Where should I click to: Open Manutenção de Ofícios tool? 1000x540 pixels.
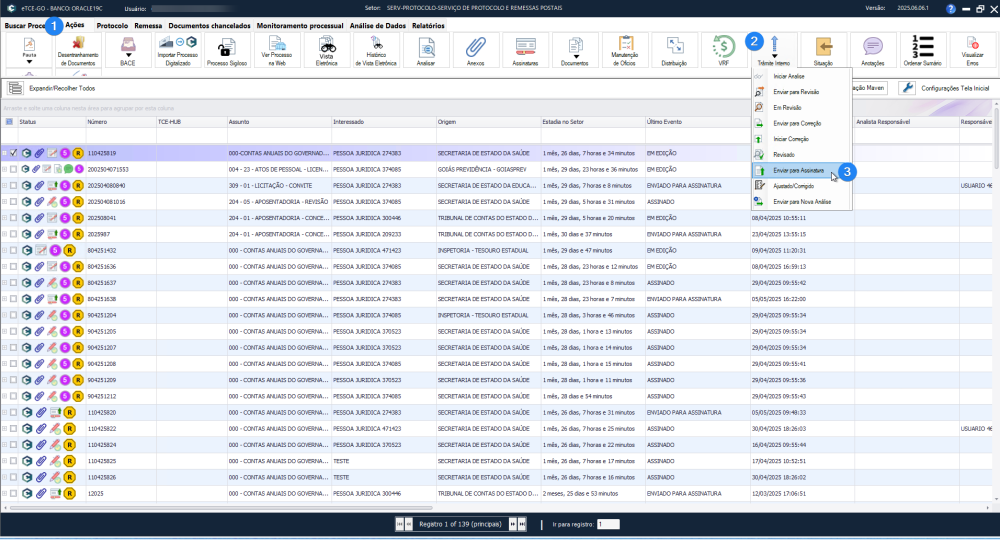[624, 50]
